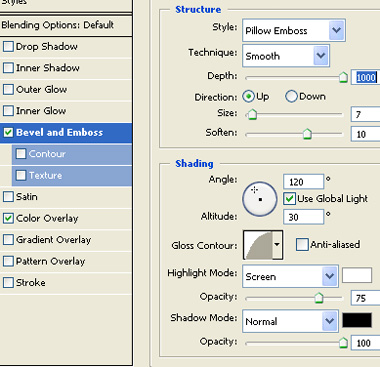This screenshot has width=380, height=367.
Task: Enable the Inner Shadow checkbox
Action: click(8, 68)
